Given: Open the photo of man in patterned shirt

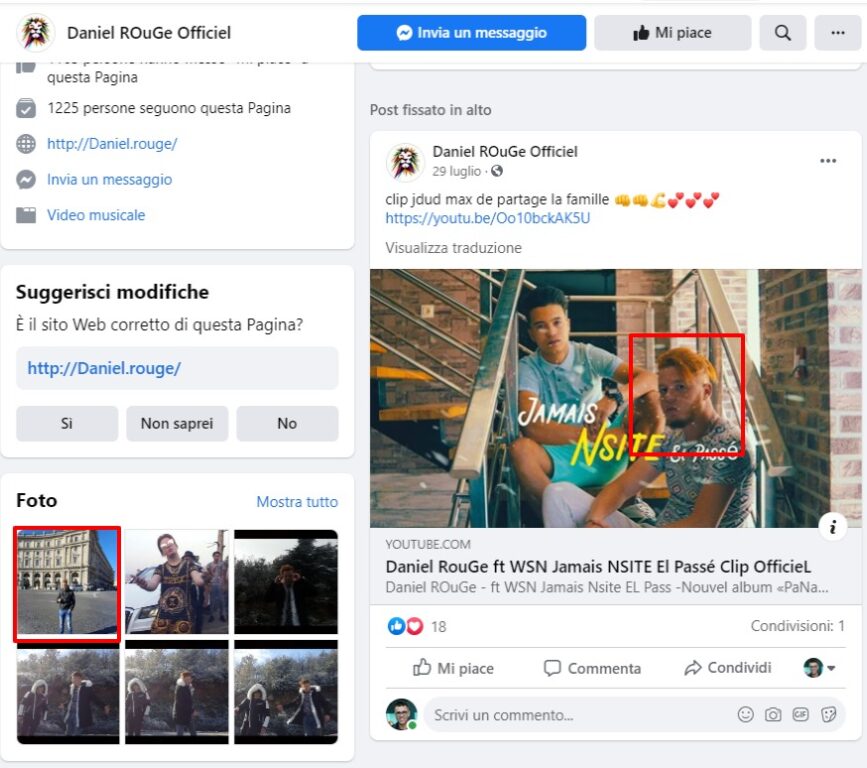Looking at the screenshot, I should pos(177,582).
